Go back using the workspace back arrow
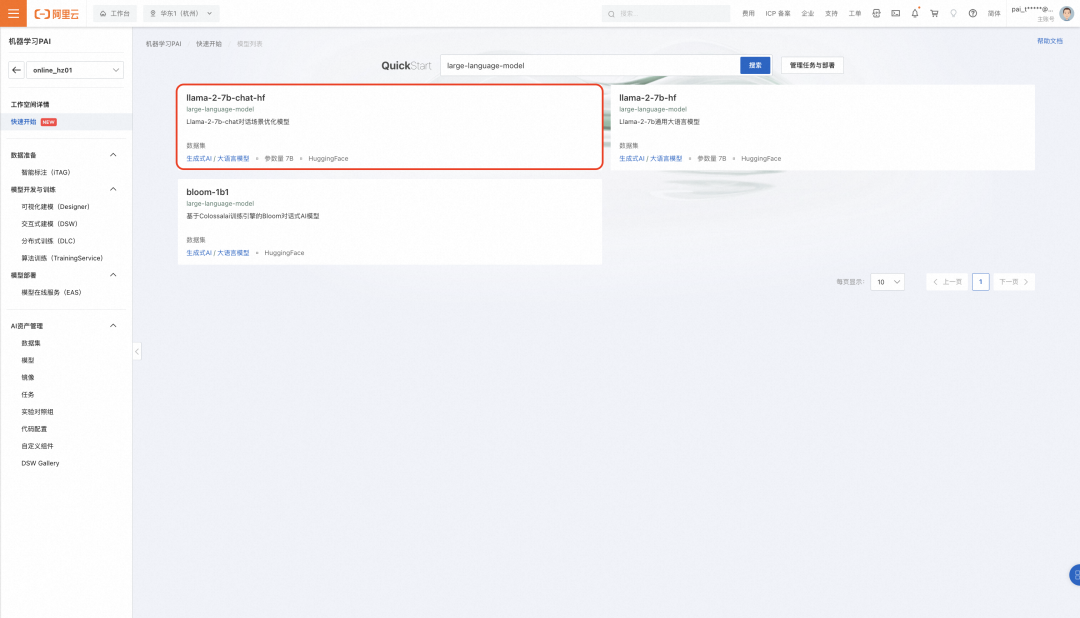The width and height of the screenshot is (1080, 618). 17,70
